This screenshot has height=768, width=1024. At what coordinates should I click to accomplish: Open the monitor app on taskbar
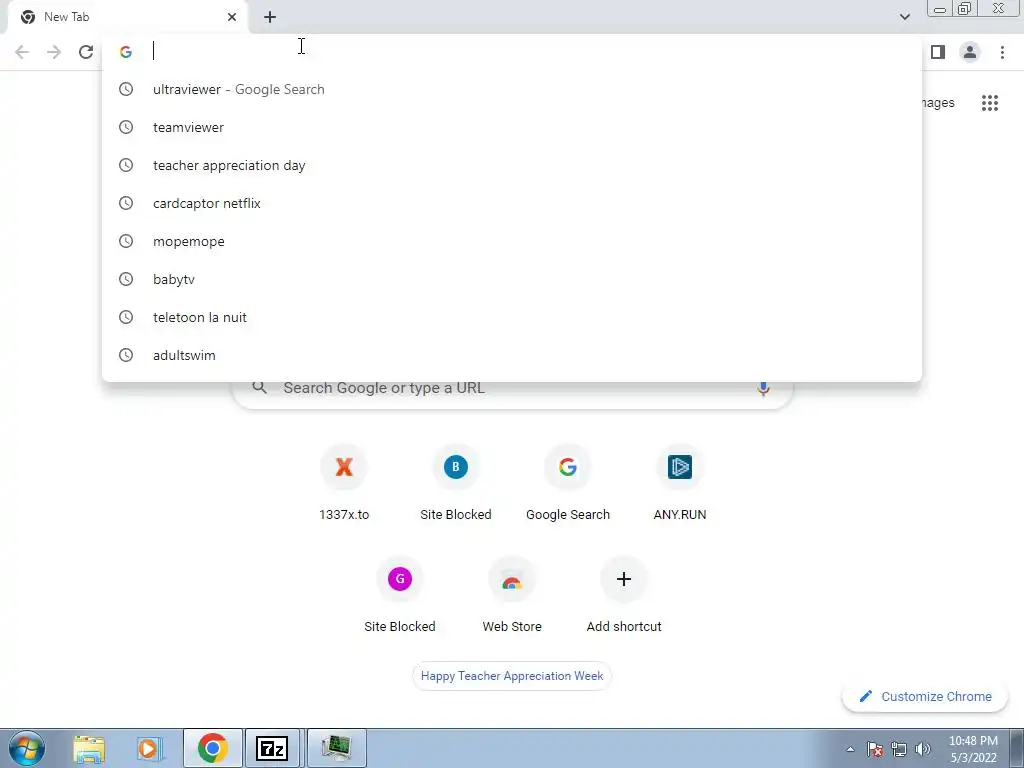(336, 748)
